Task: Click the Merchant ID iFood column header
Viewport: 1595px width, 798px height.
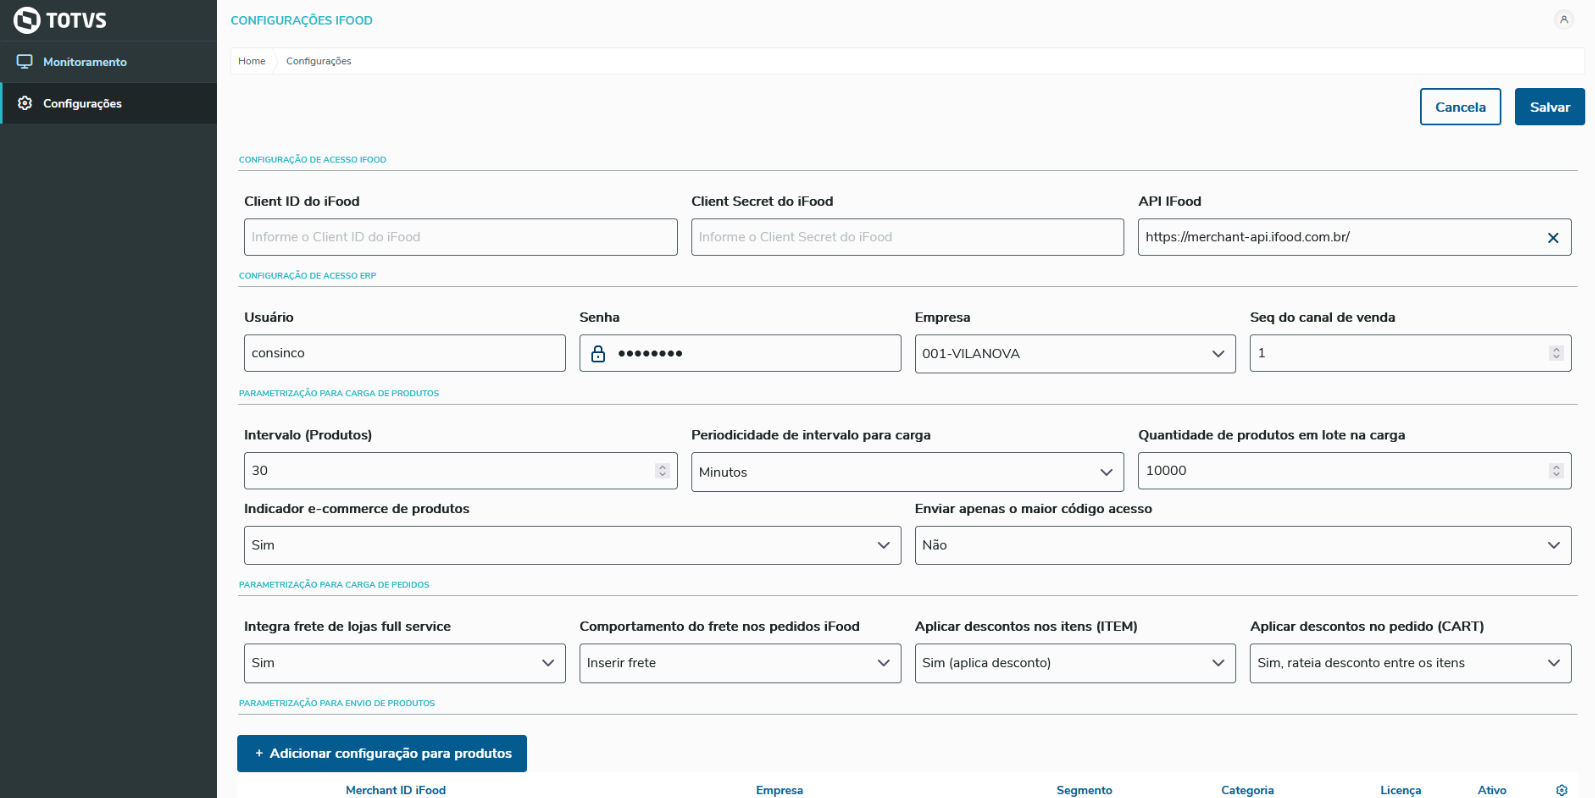Action: (396, 790)
